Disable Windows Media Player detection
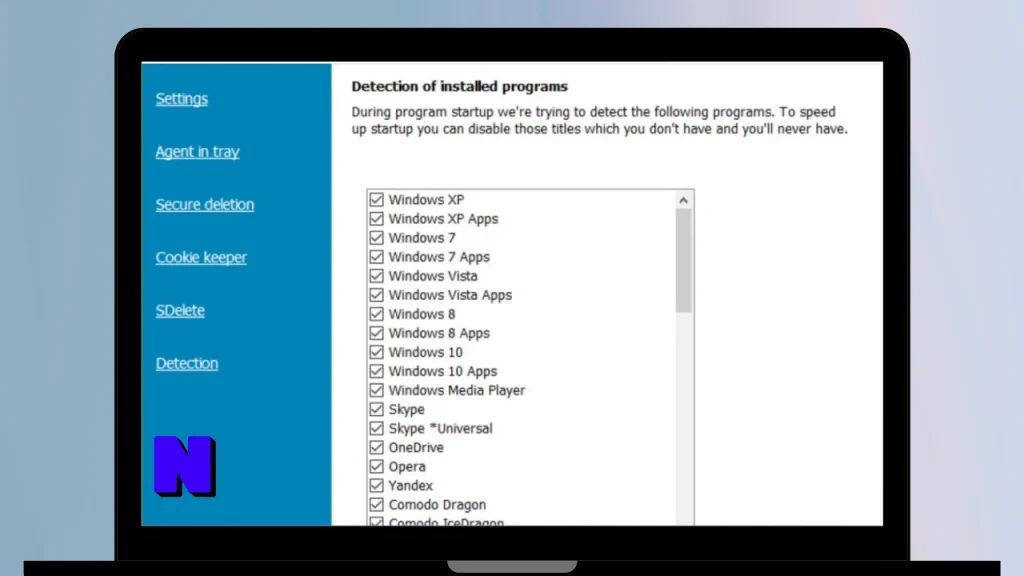The width and height of the screenshot is (1024, 576). click(x=376, y=390)
